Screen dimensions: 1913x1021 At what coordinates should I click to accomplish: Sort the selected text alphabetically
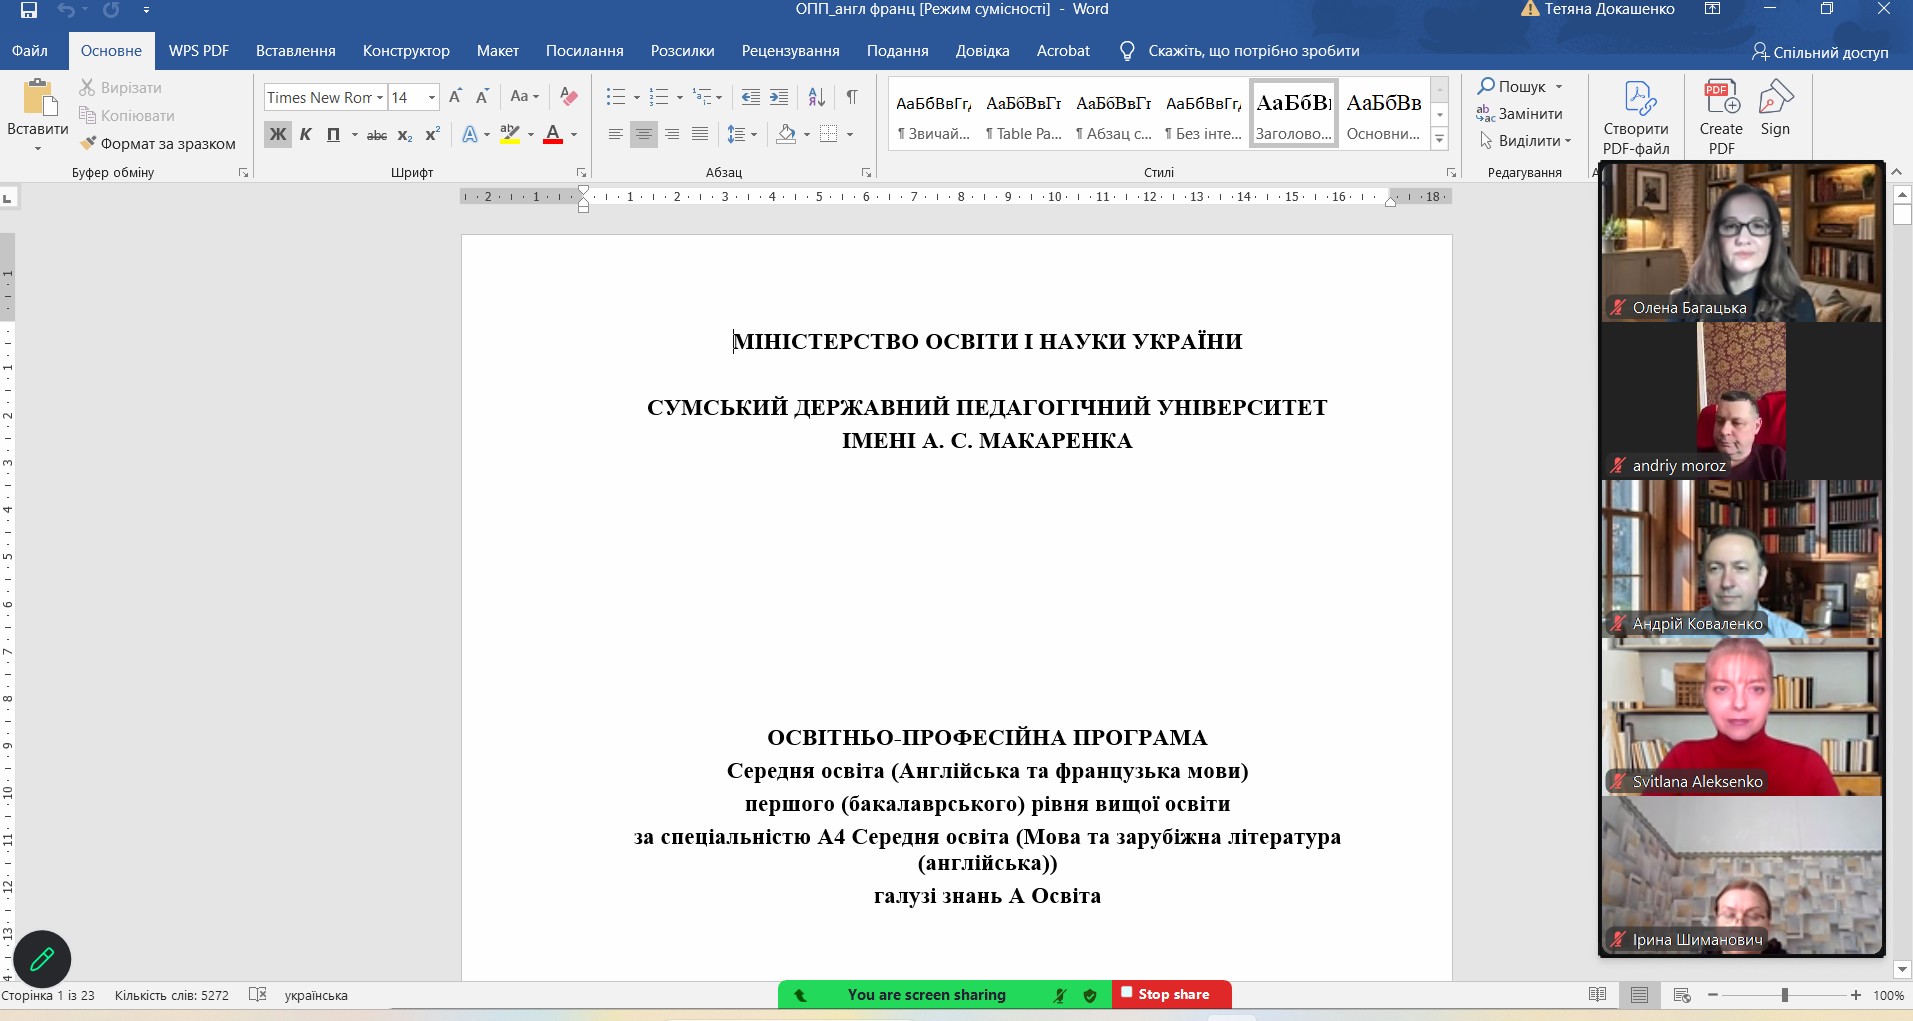tap(816, 97)
